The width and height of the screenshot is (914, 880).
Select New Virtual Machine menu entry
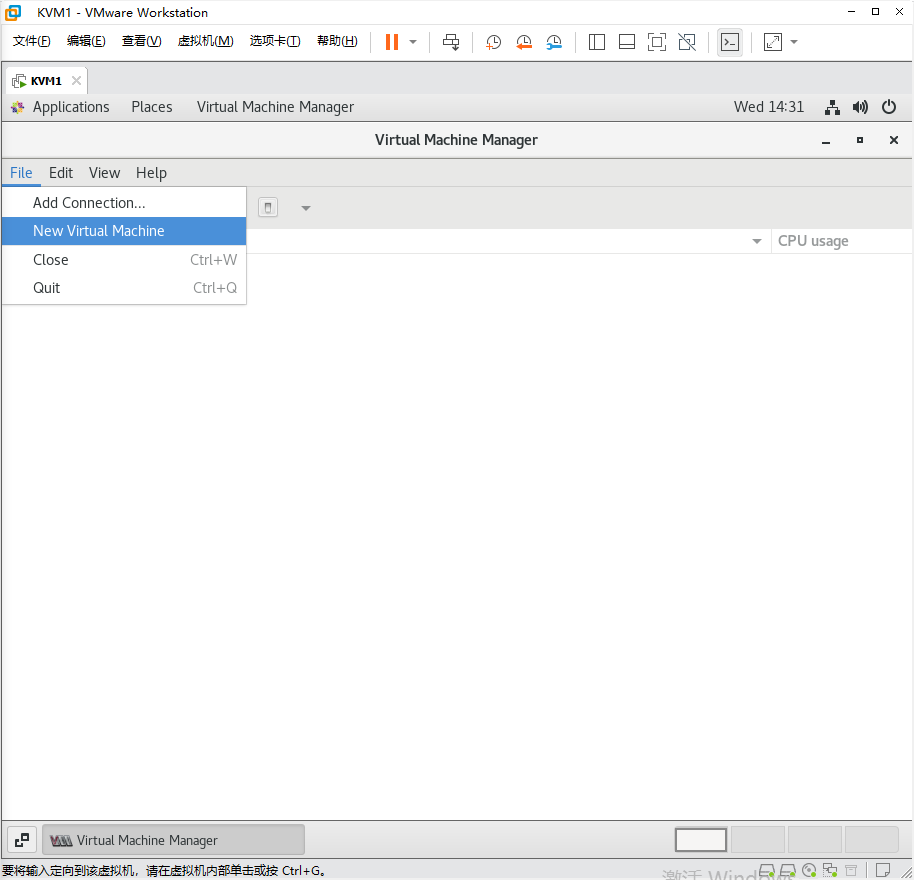124,231
